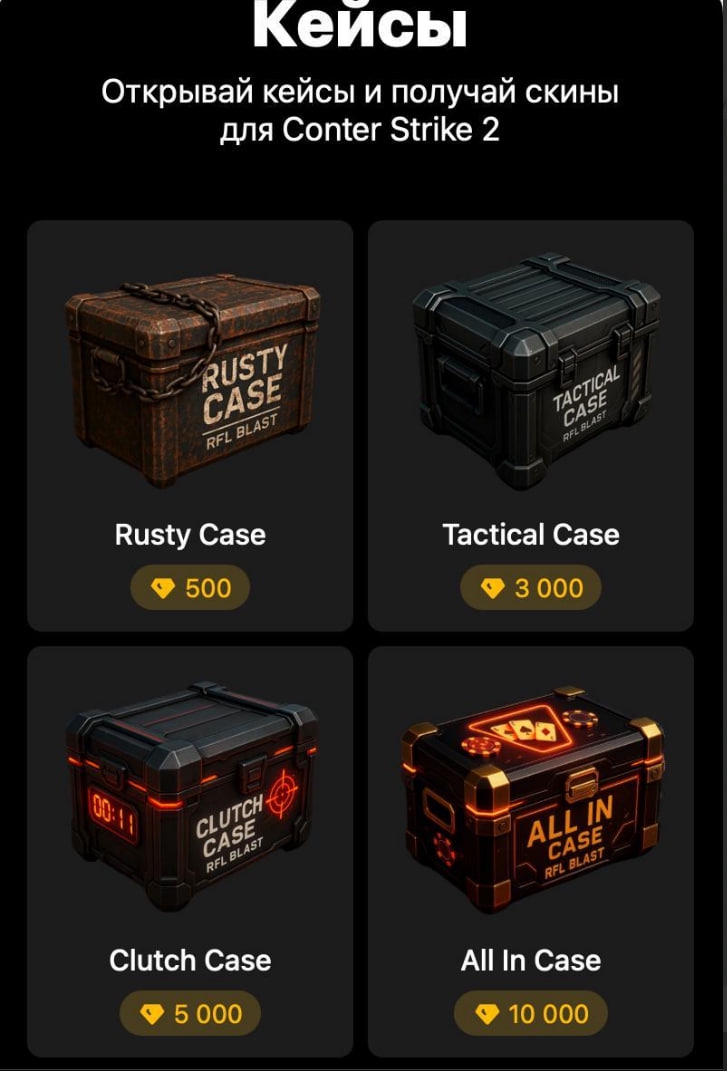Click the diamond icon next to 10 000
The height and width of the screenshot is (1071, 727).
pyautogui.click(x=486, y=1014)
